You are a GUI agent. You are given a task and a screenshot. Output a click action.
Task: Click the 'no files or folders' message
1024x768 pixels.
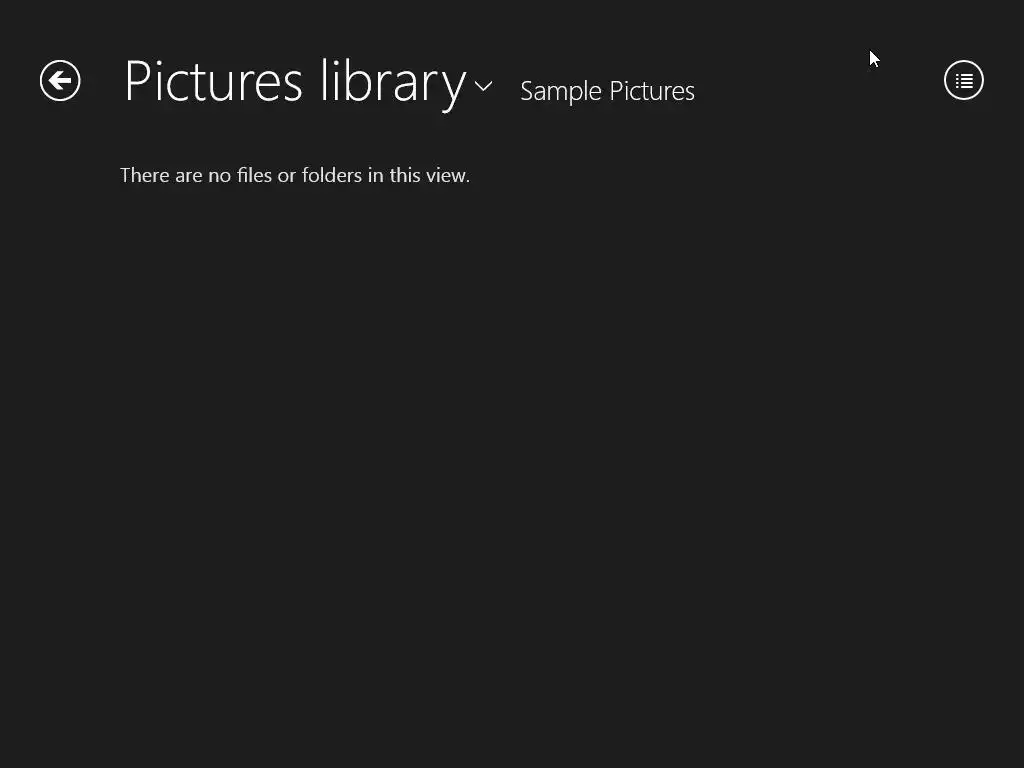click(x=295, y=175)
